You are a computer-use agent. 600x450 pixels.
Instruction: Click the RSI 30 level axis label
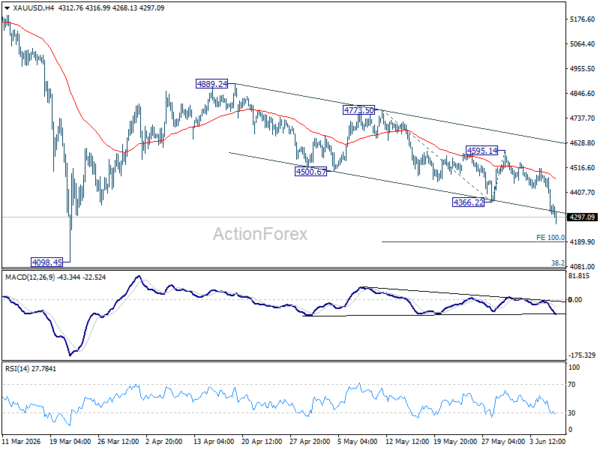point(572,413)
